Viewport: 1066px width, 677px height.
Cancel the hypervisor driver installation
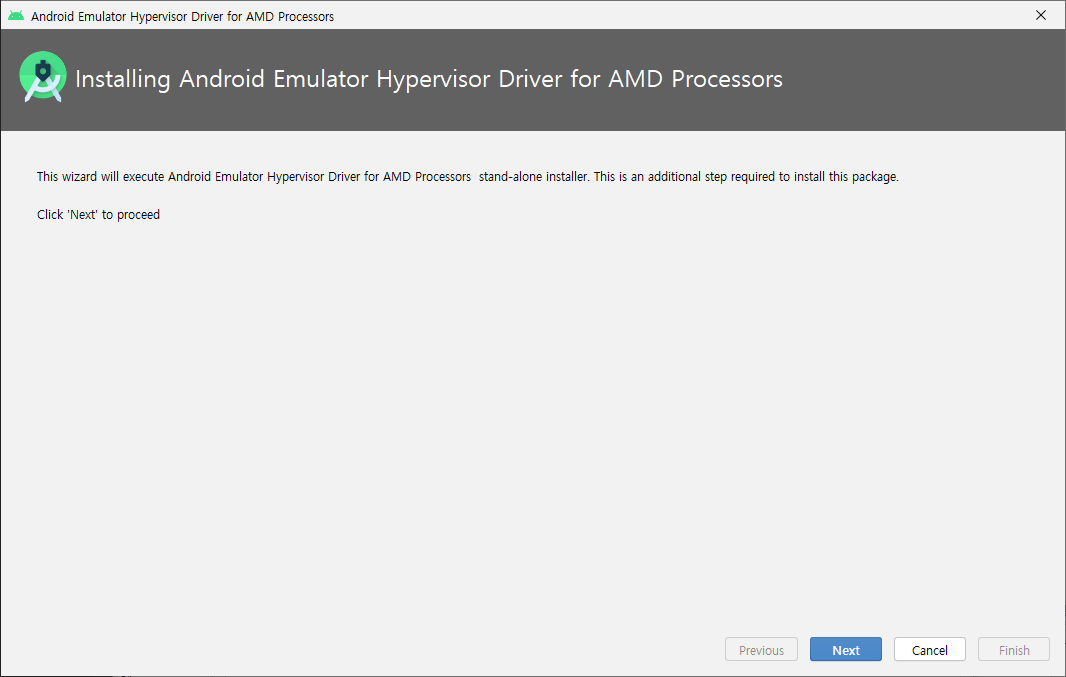[x=929, y=650]
